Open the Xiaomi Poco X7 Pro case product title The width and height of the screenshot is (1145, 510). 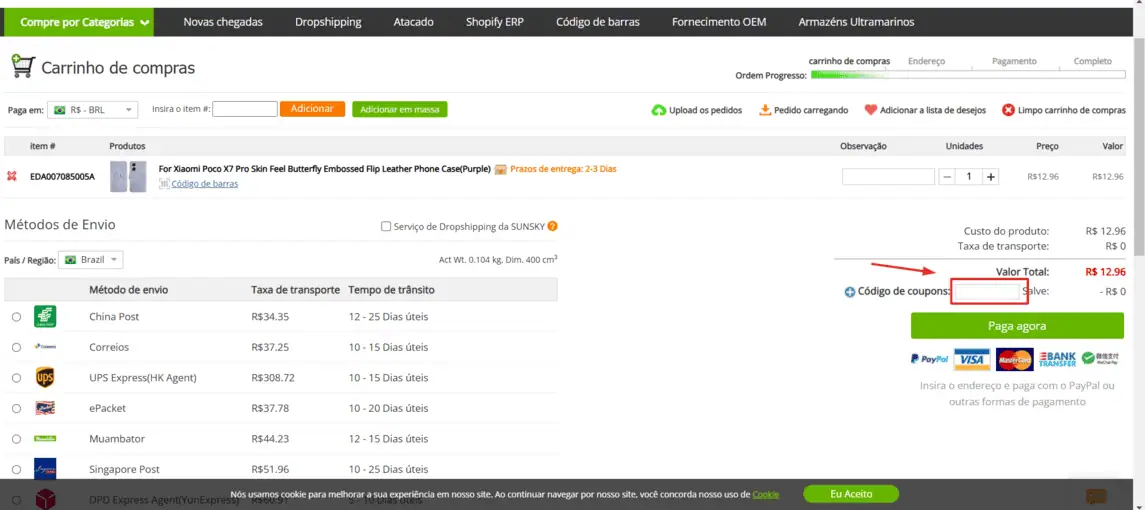324,169
